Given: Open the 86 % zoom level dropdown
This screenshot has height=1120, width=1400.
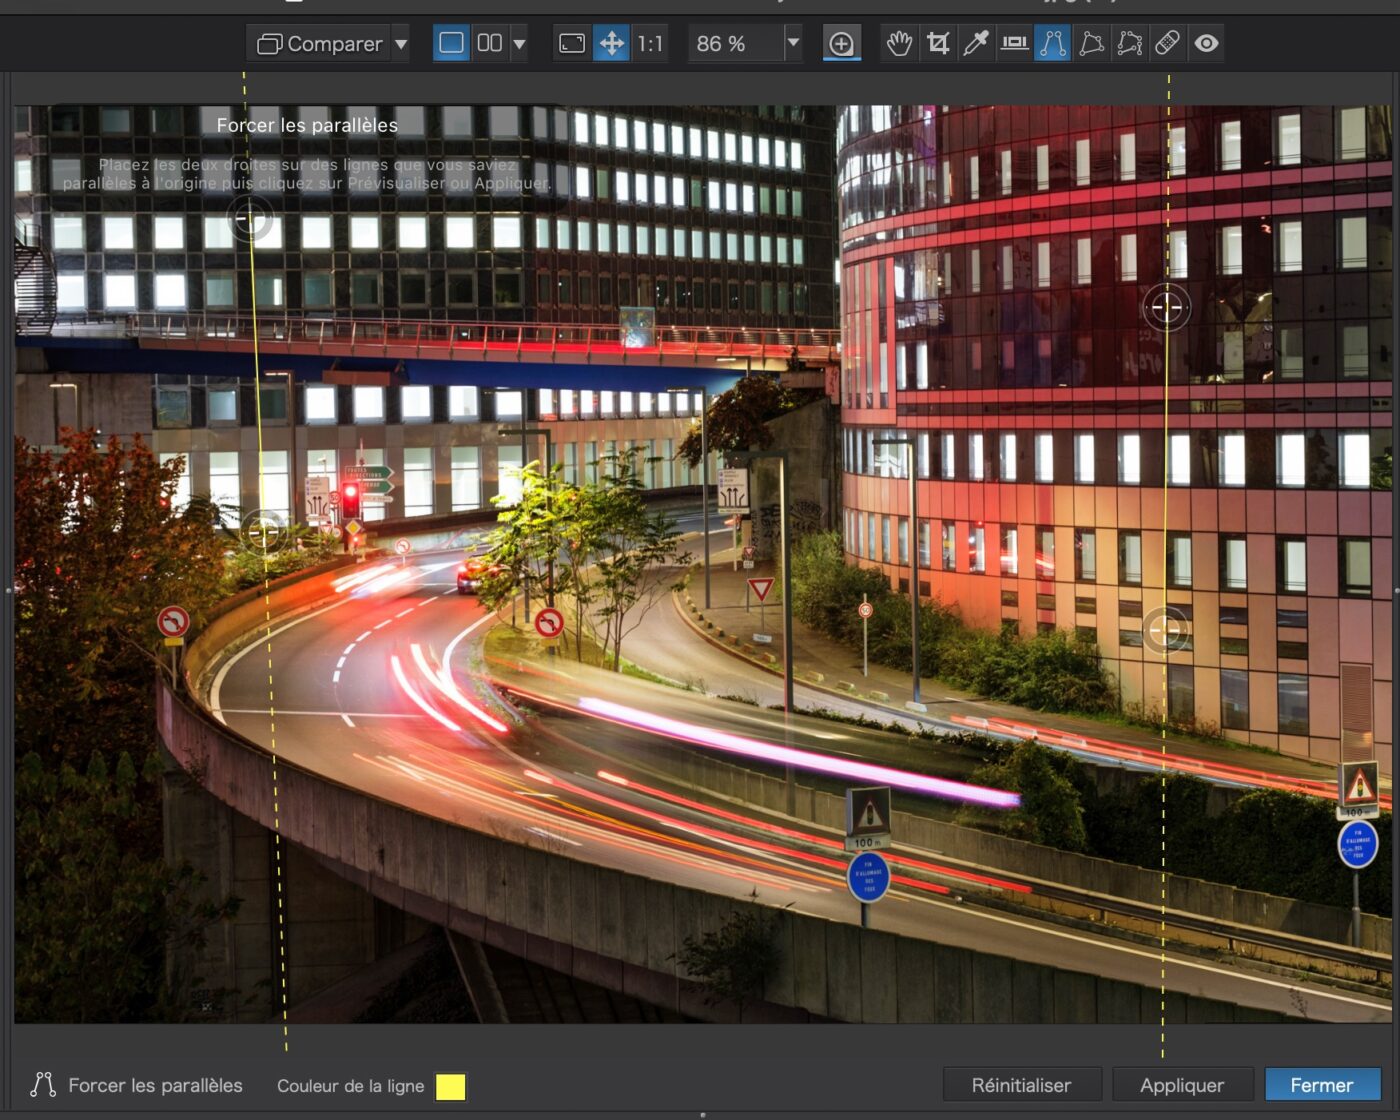Looking at the screenshot, I should click(793, 43).
